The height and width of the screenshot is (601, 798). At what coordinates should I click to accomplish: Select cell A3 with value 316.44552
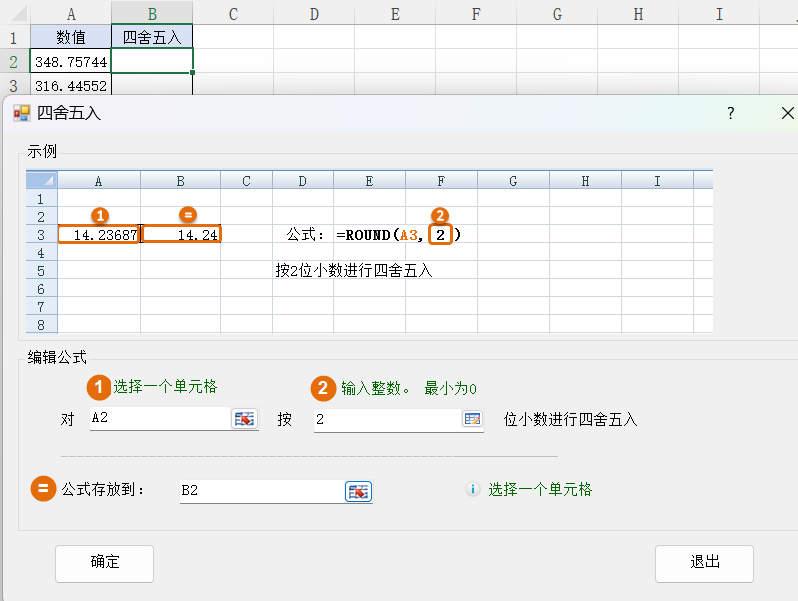click(70, 85)
